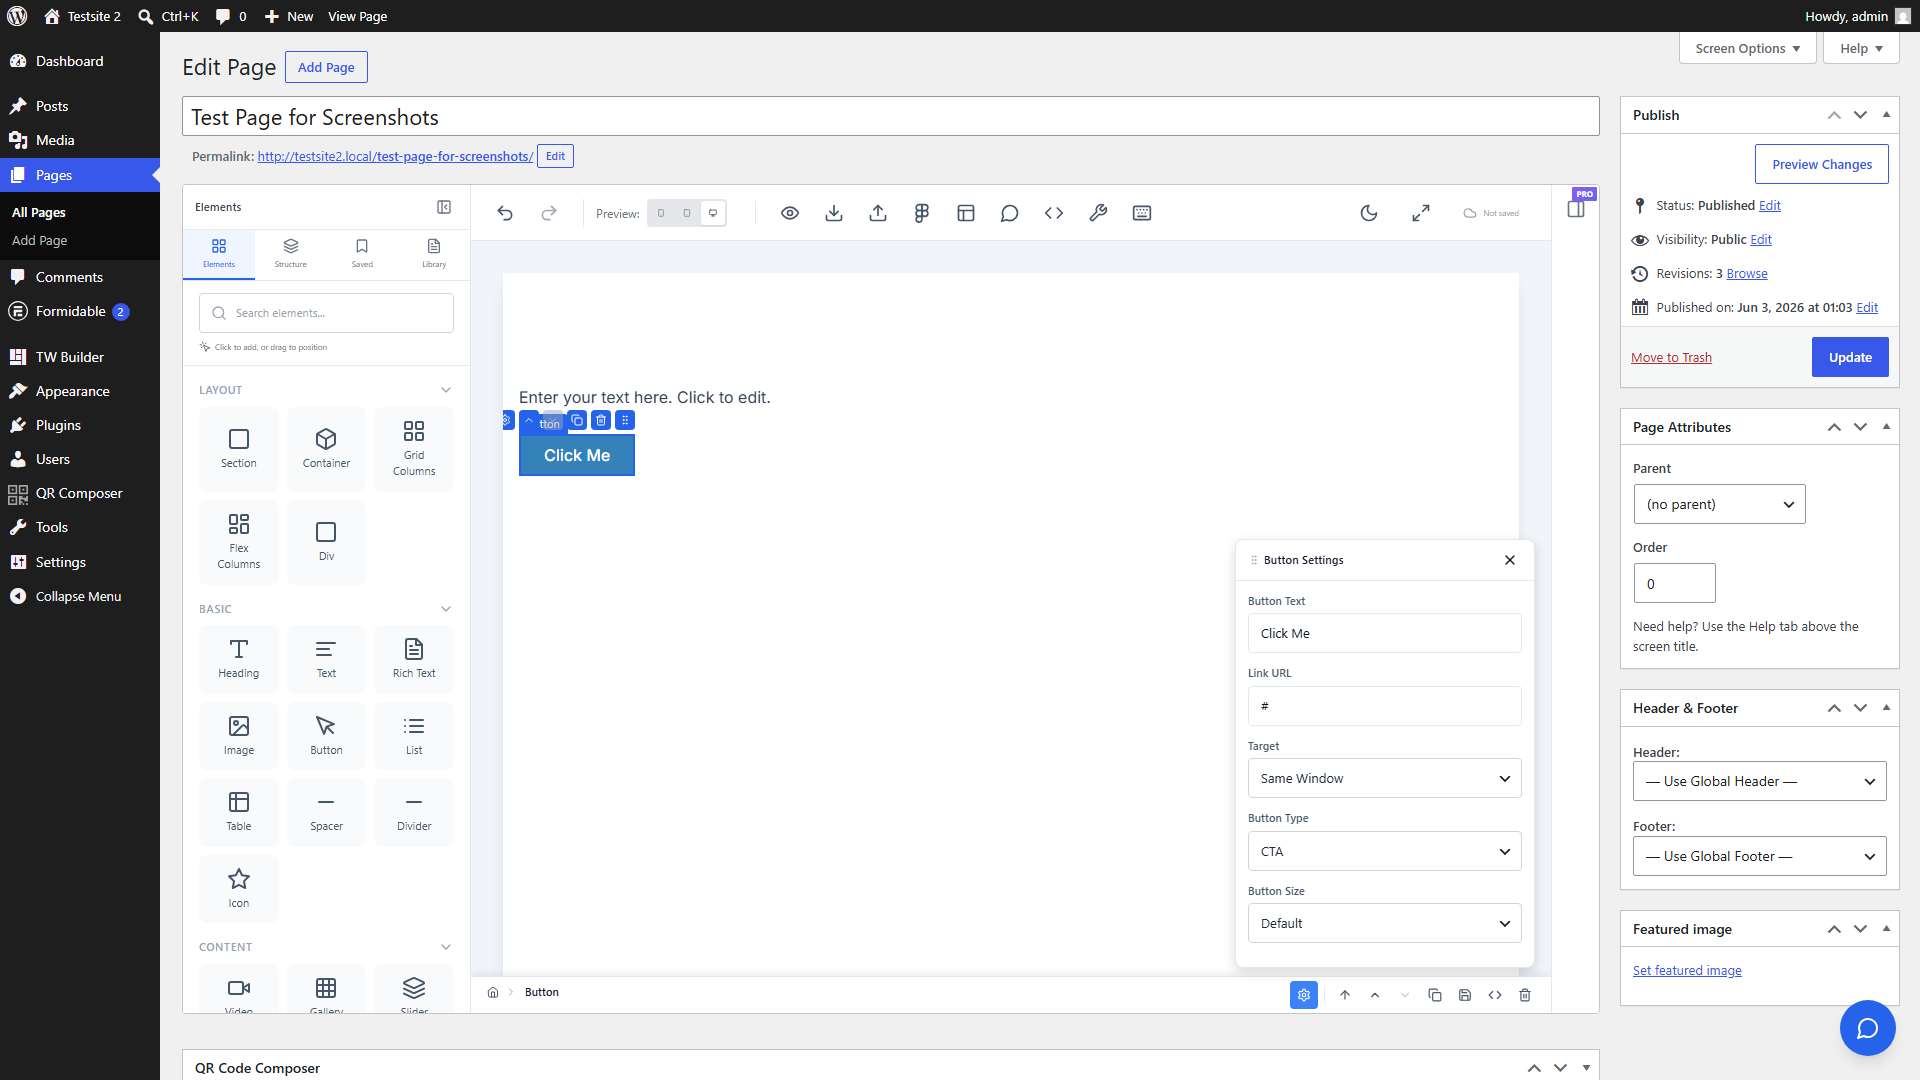The width and height of the screenshot is (1920, 1080).
Task: Select desktop preview device
Action: (x=713, y=213)
